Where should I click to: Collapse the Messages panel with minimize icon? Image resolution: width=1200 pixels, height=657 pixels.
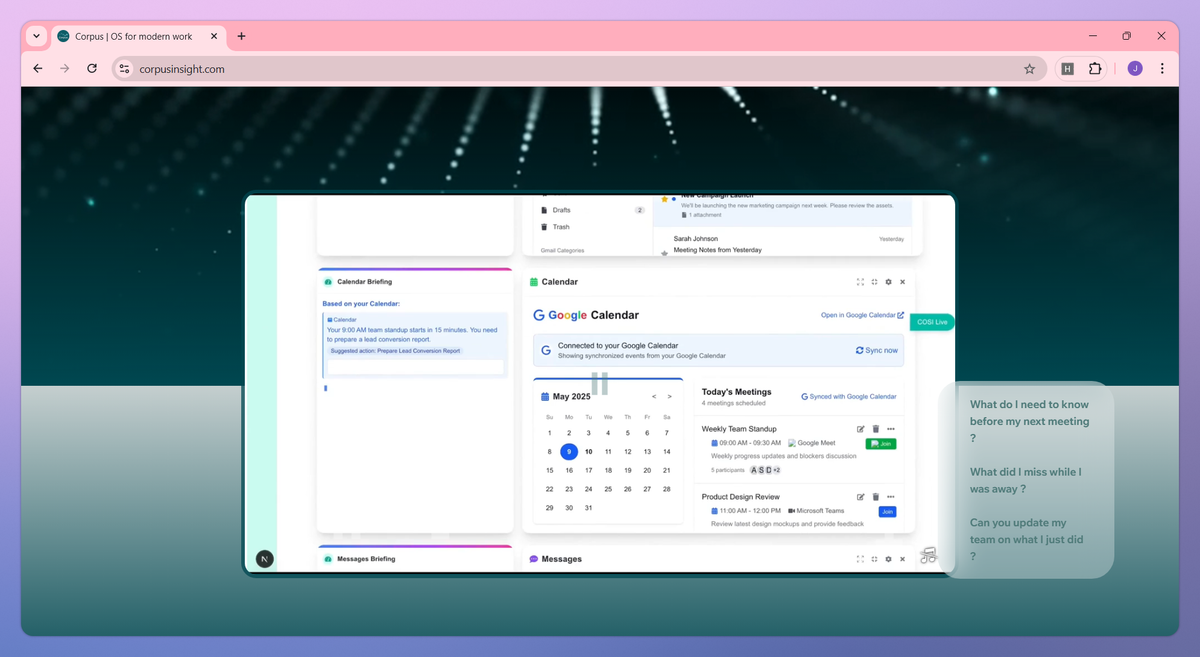tap(874, 559)
